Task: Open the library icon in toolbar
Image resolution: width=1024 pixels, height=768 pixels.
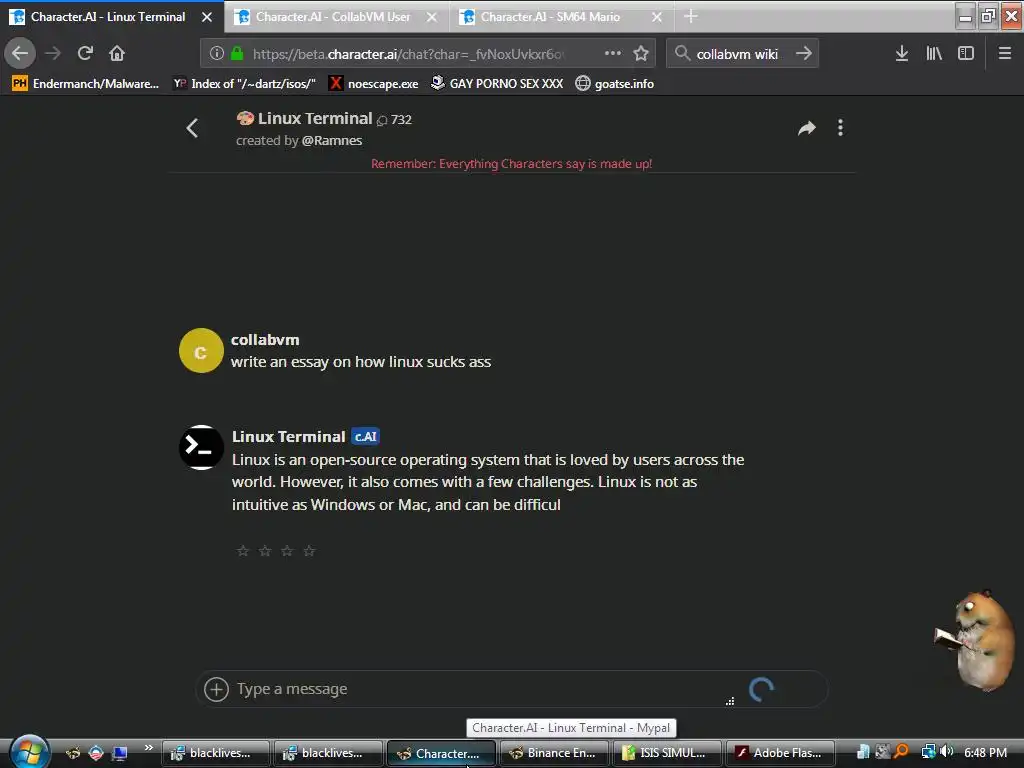Action: pyautogui.click(x=934, y=54)
